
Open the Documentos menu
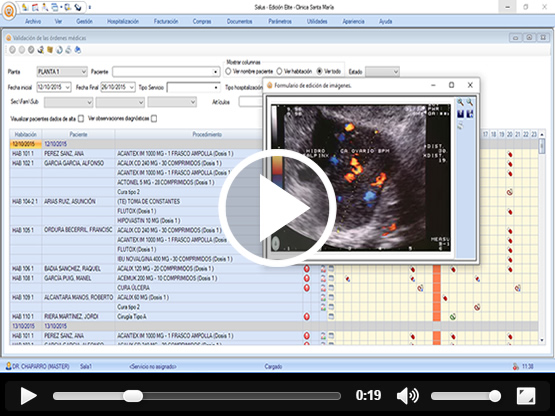pos(239,21)
